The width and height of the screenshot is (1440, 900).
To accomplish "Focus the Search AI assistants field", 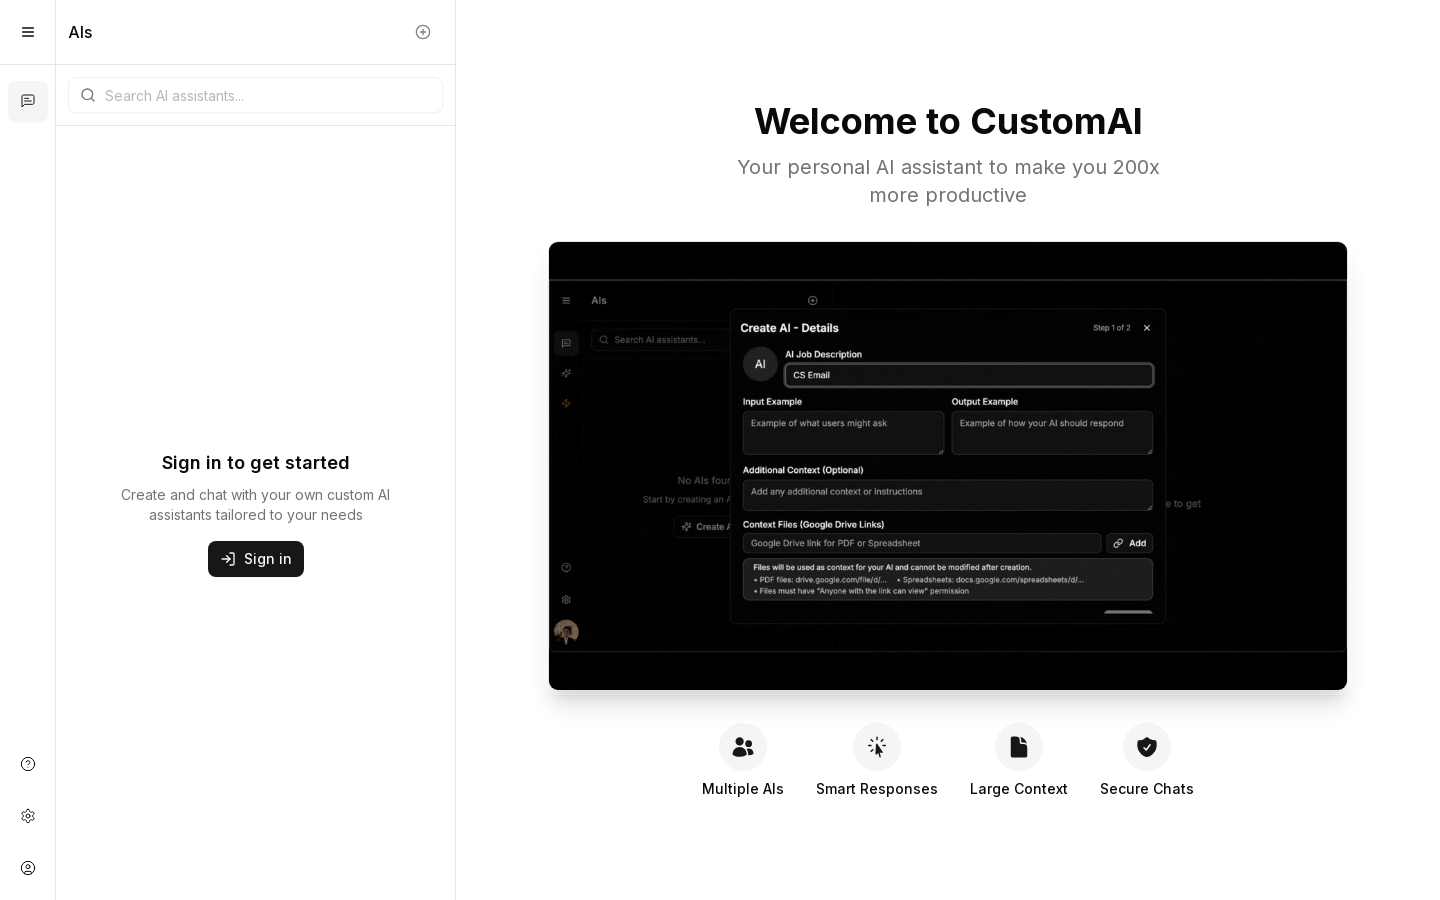I will 255,95.
